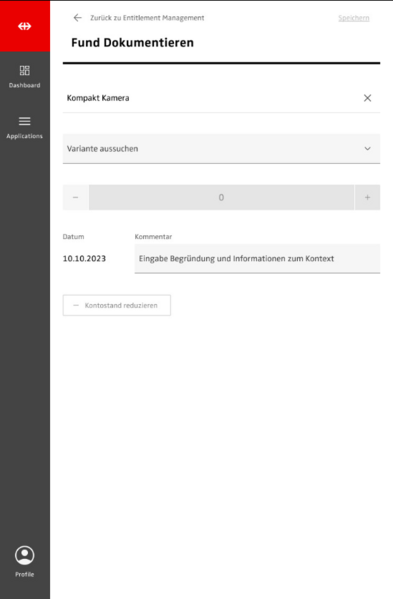The width and height of the screenshot is (393, 599).
Task: Click the red SBB logo
Action: 25,26
